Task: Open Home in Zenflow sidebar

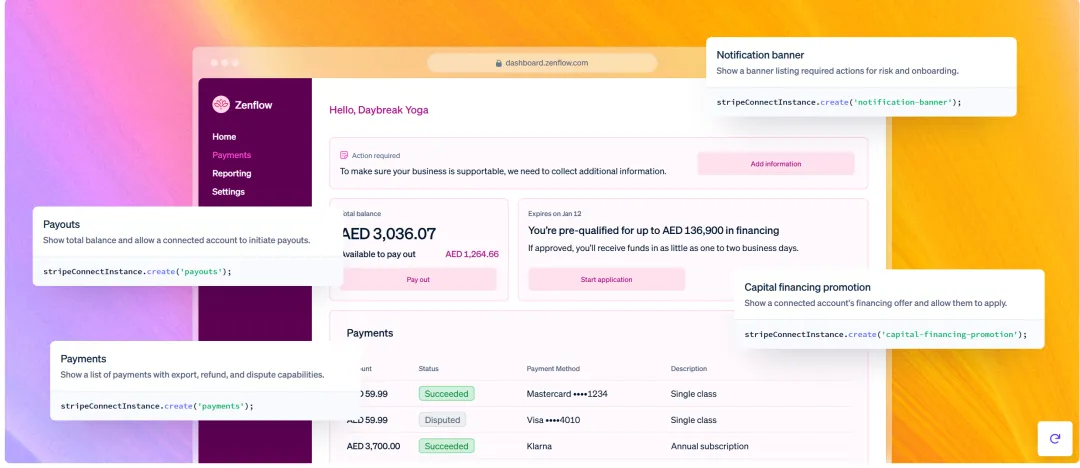Action: [224, 136]
